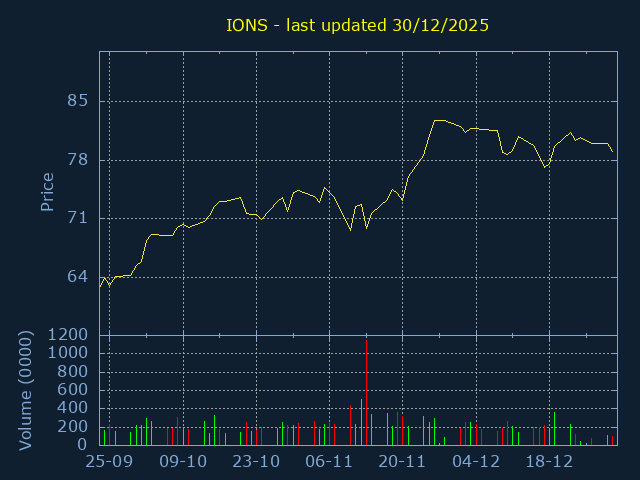Viewport: 640px width, 480px height.
Task: Select the 64 price tick label
Action: (x=77, y=276)
